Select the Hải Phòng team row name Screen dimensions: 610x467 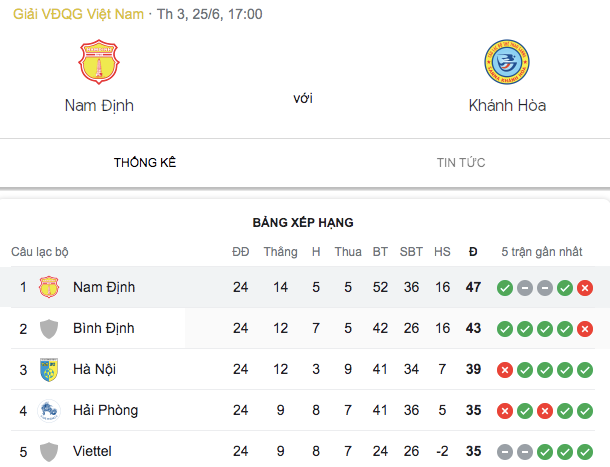tap(105, 411)
